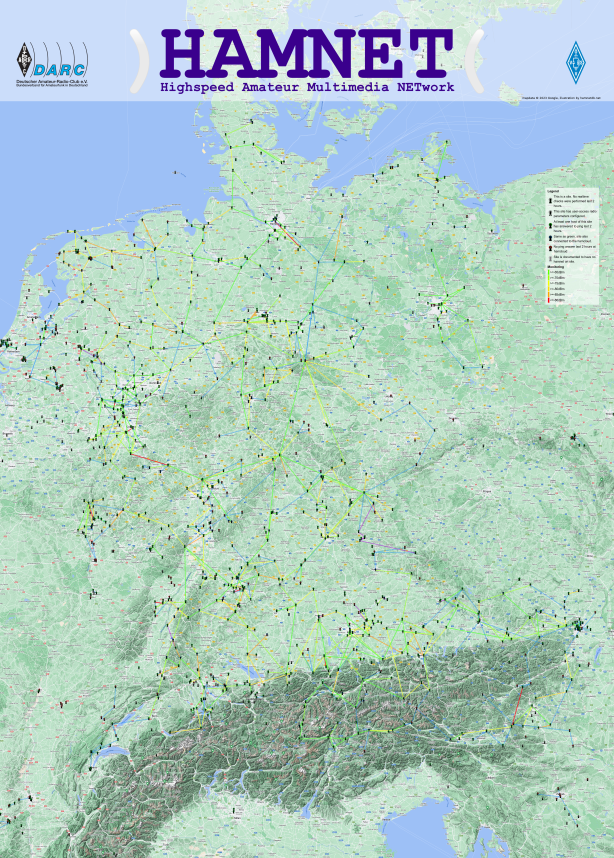
Task: Click the long red link line in eastern Austria
Action: (517, 707)
